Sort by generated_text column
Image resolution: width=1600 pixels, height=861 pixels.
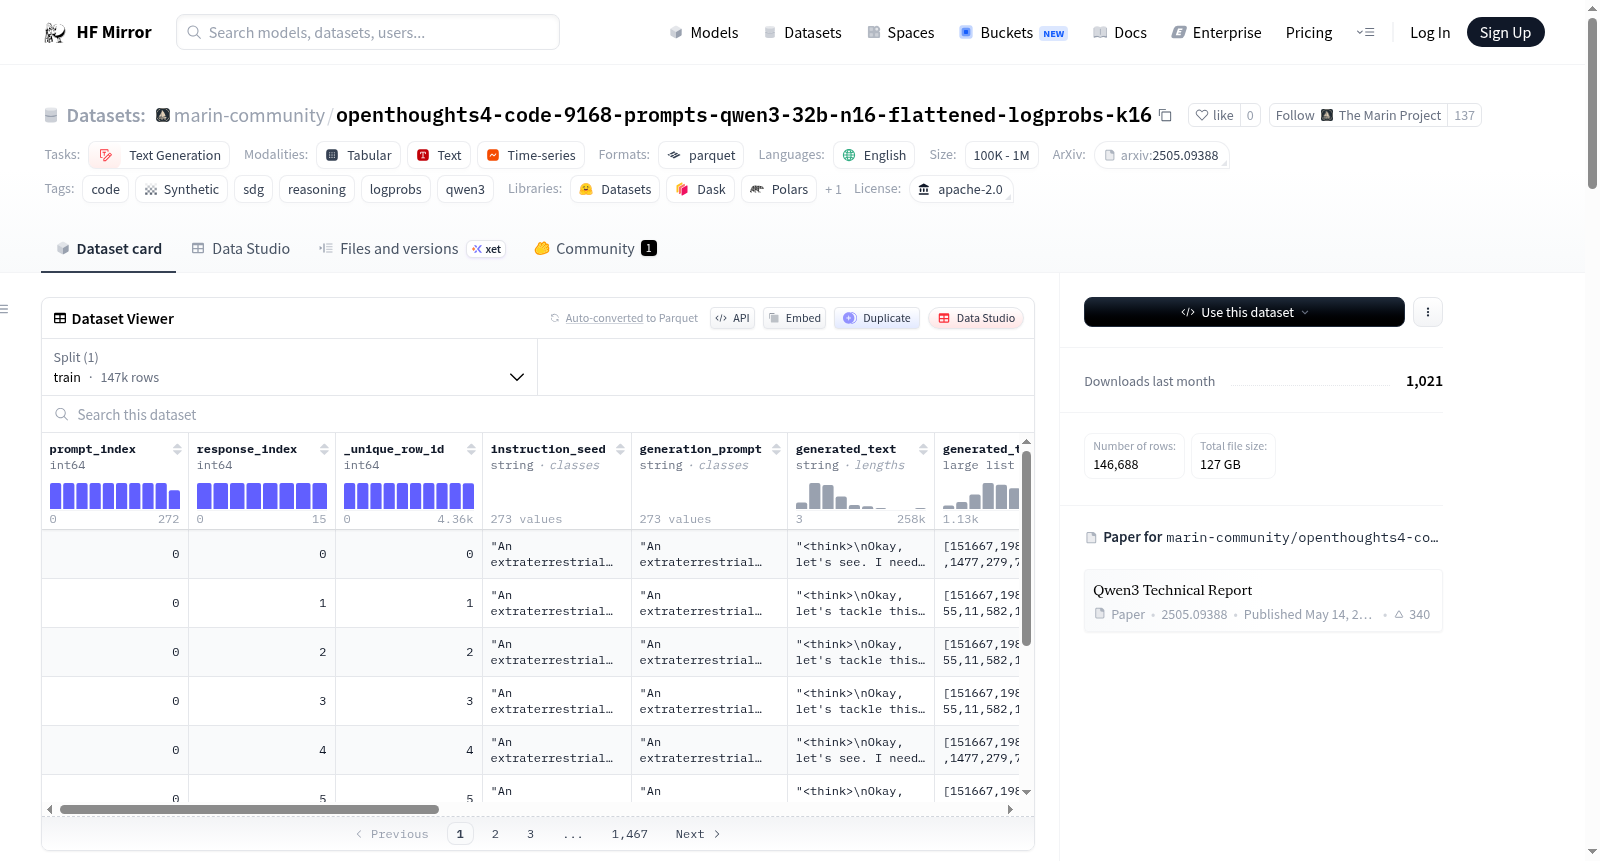[923, 449]
